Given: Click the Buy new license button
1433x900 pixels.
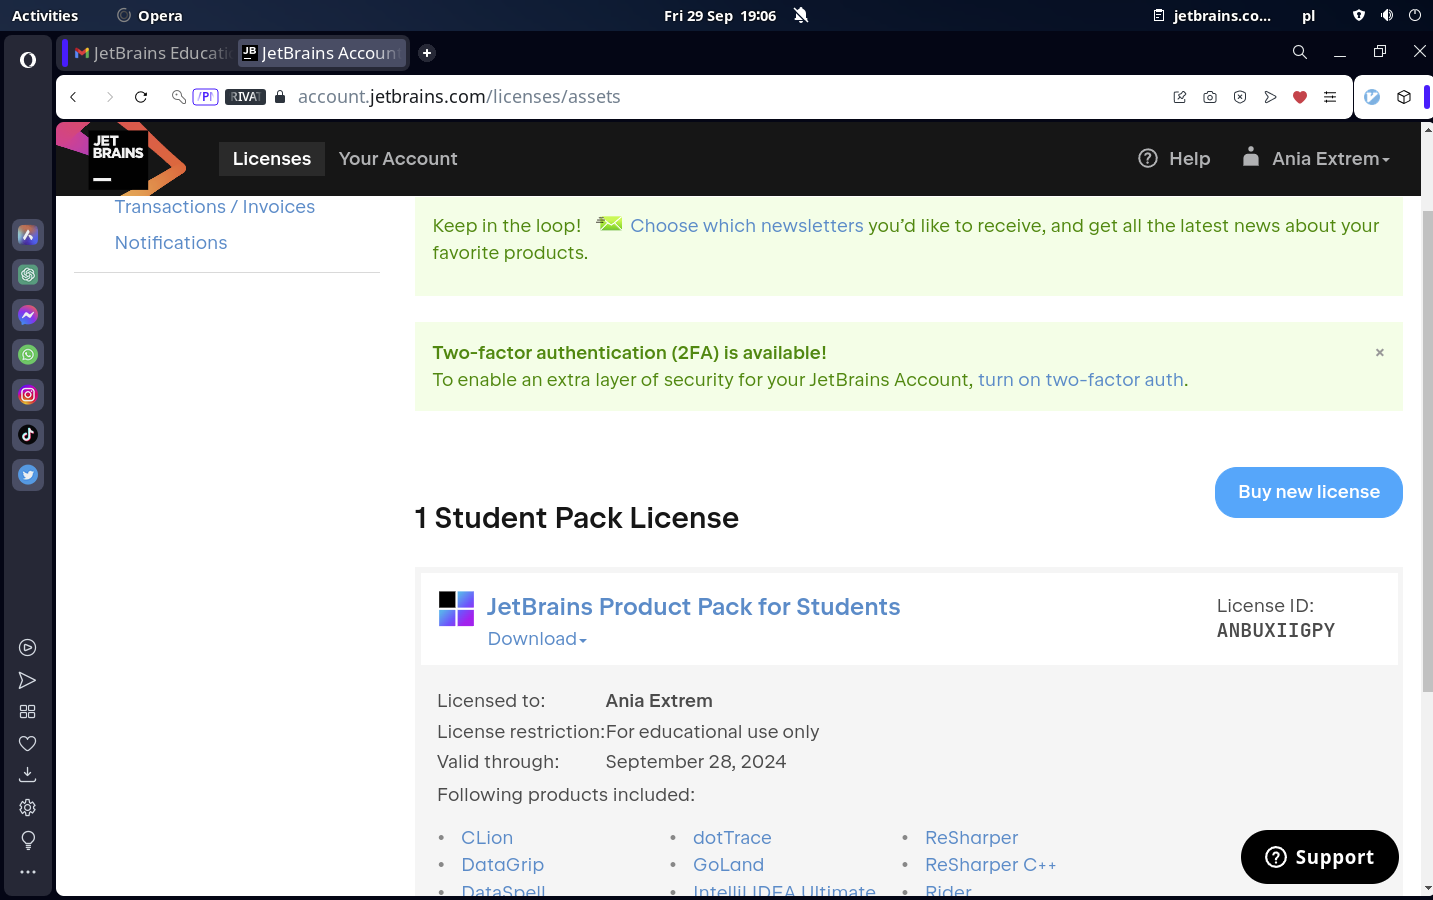Looking at the screenshot, I should pyautogui.click(x=1309, y=492).
